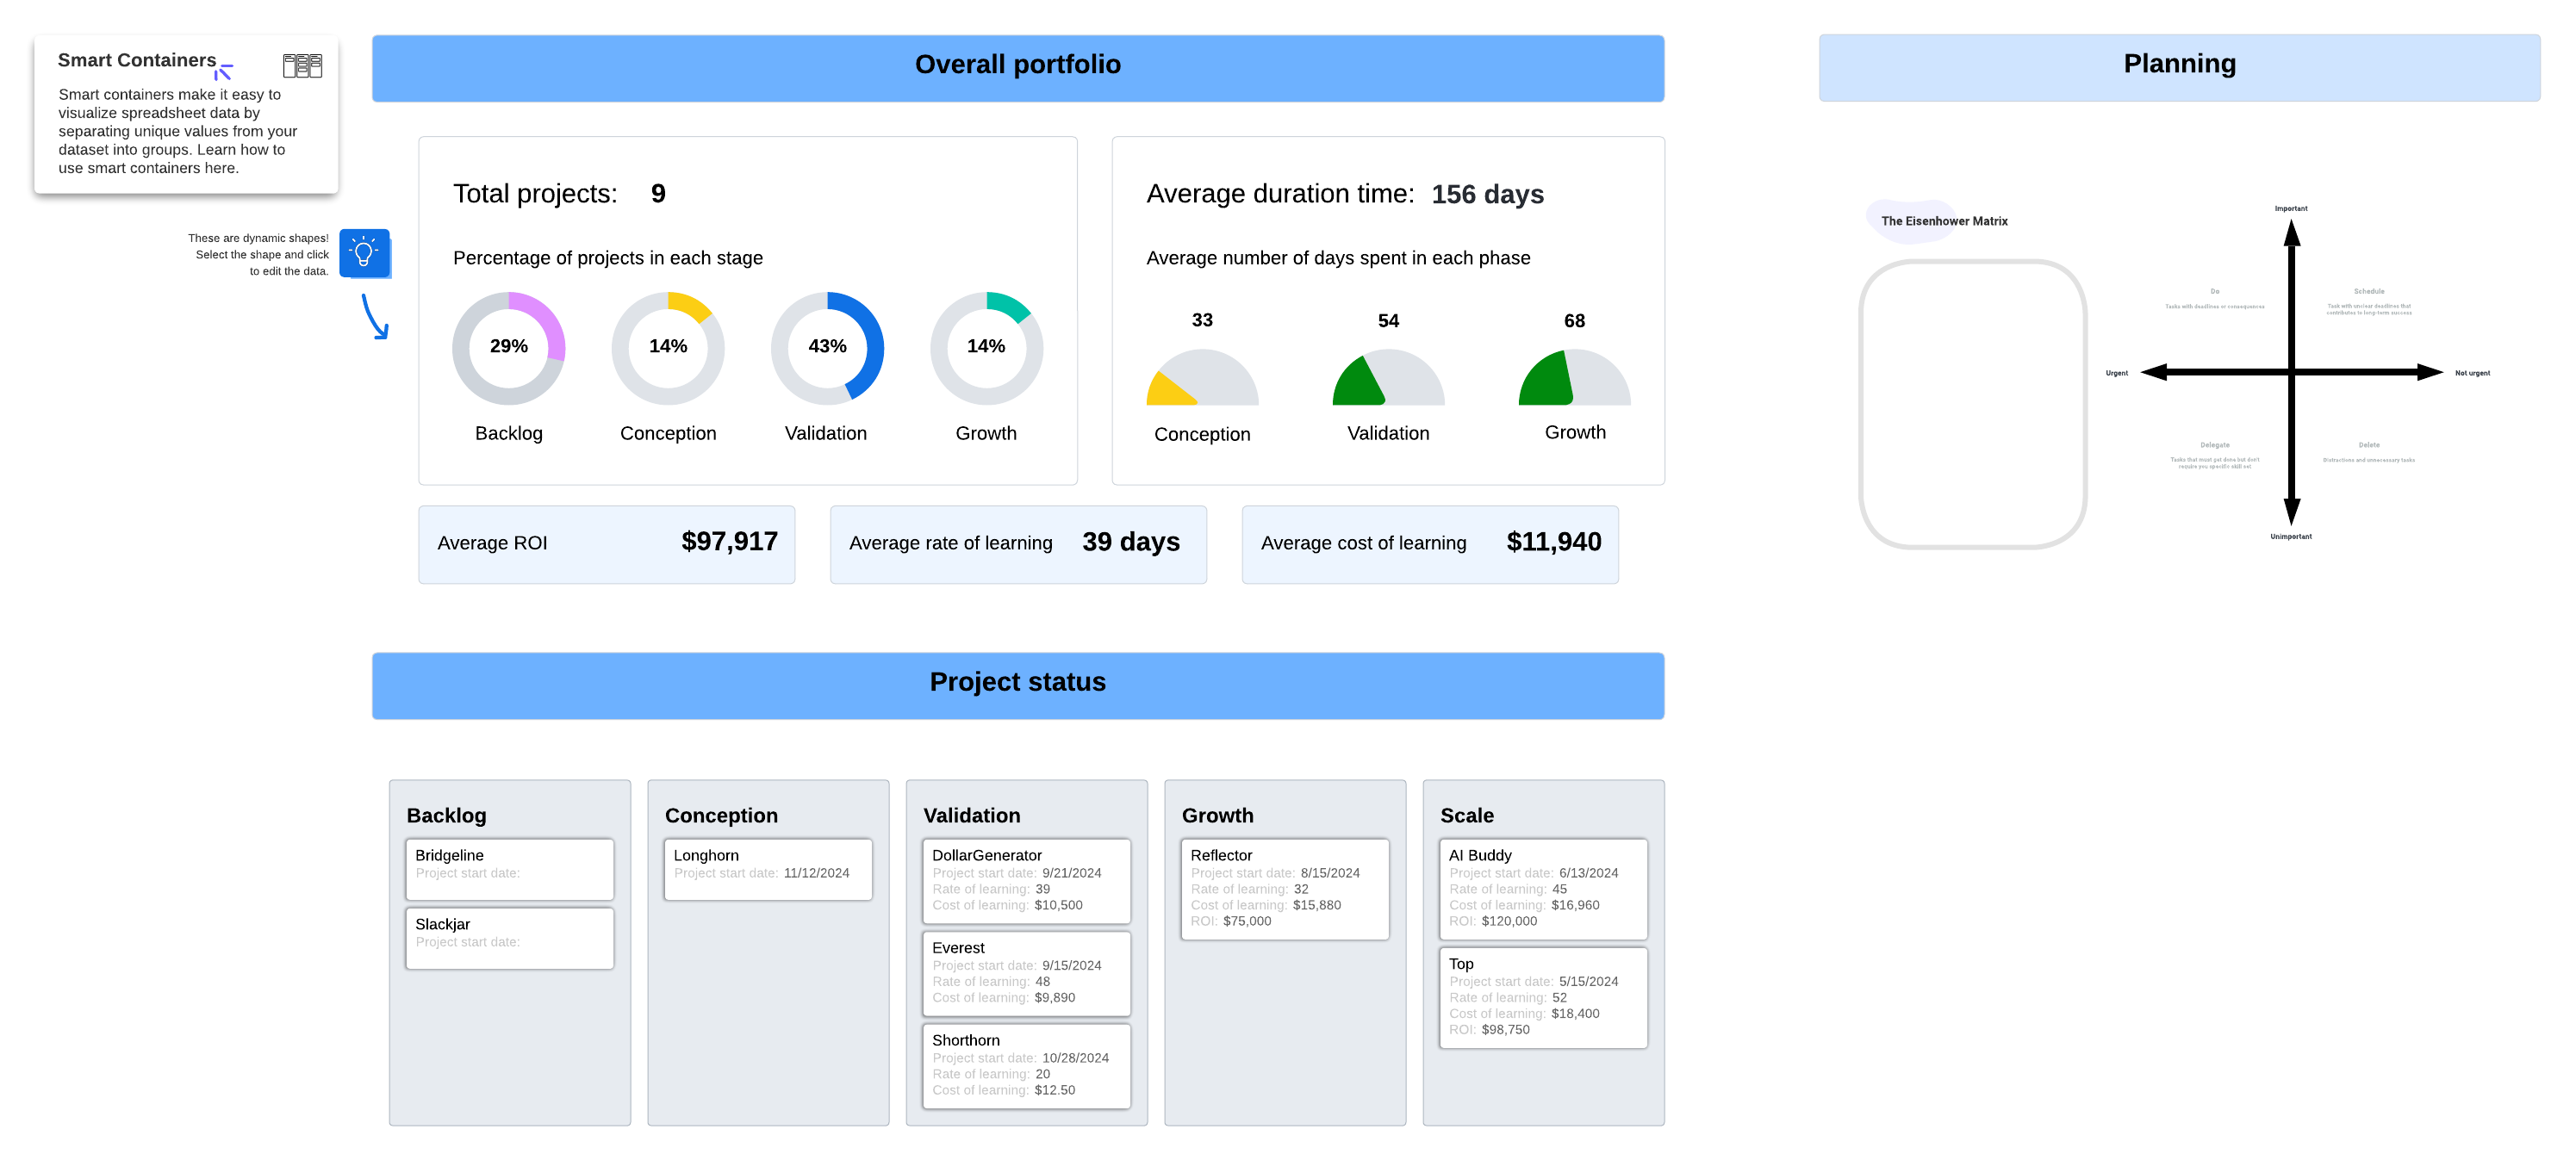Select the Validation 43% donut chart

[827, 347]
